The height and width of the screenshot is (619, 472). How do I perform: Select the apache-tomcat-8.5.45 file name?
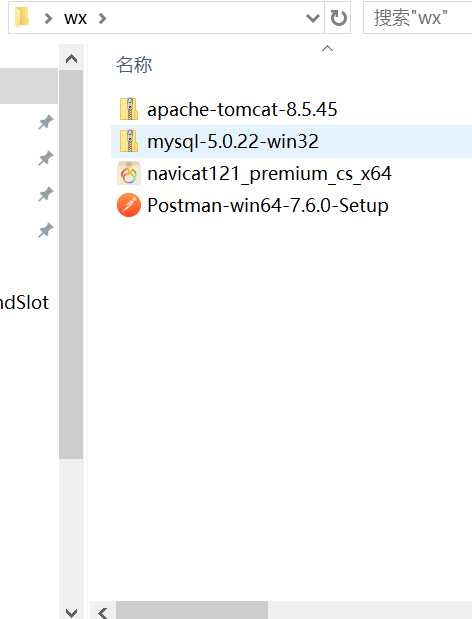pyautogui.click(x=242, y=109)
